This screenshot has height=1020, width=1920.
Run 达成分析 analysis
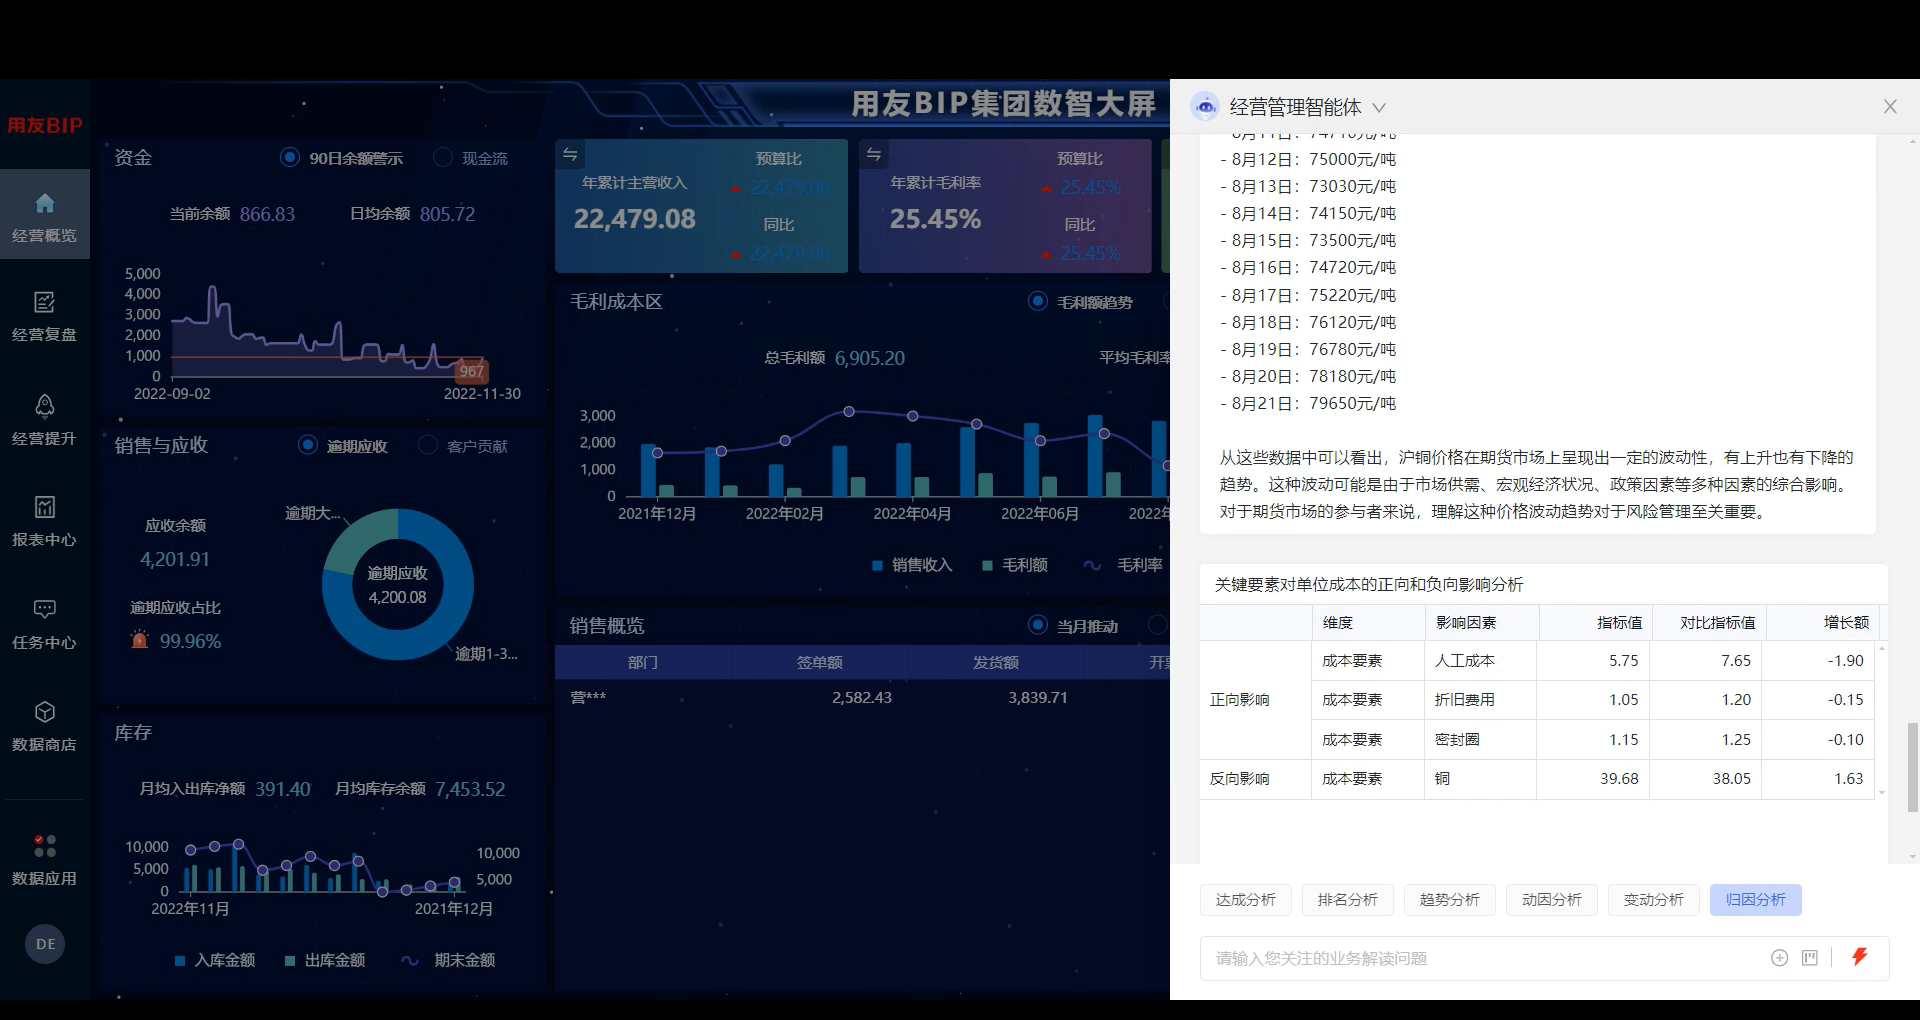(x=1245, y=899)
